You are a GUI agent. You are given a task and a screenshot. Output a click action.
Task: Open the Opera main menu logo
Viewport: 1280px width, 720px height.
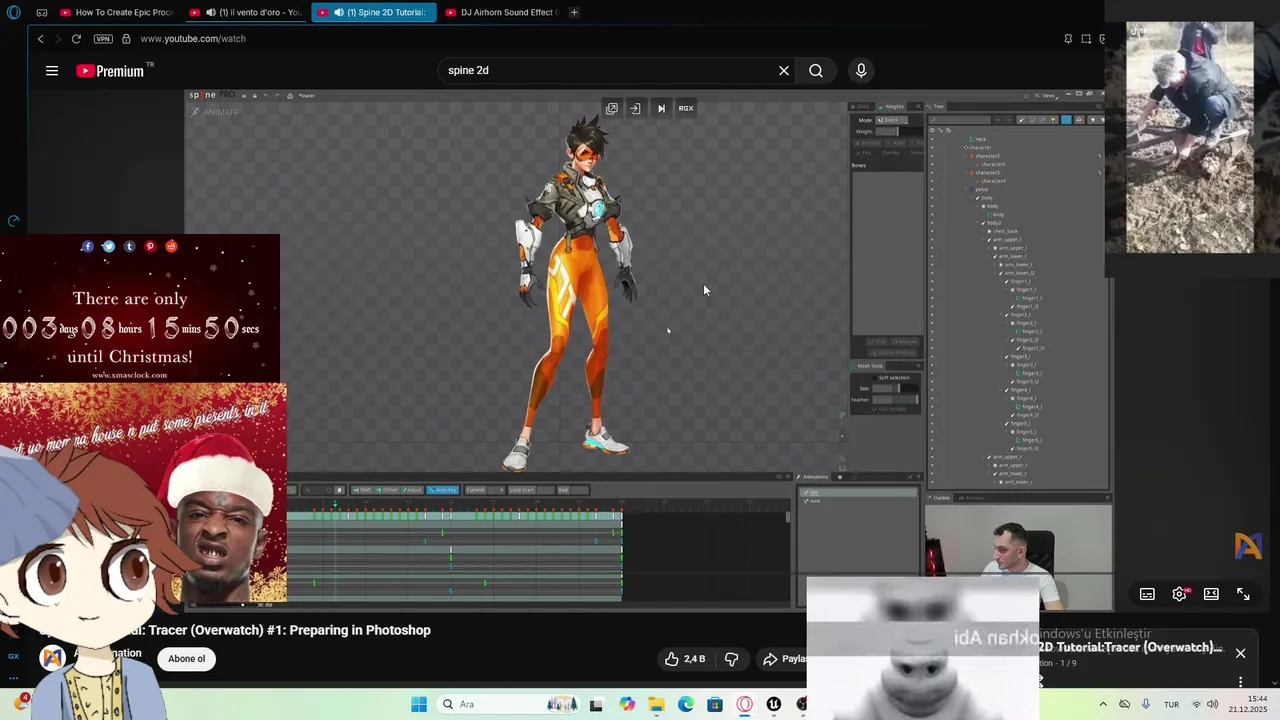coord(13,12)
